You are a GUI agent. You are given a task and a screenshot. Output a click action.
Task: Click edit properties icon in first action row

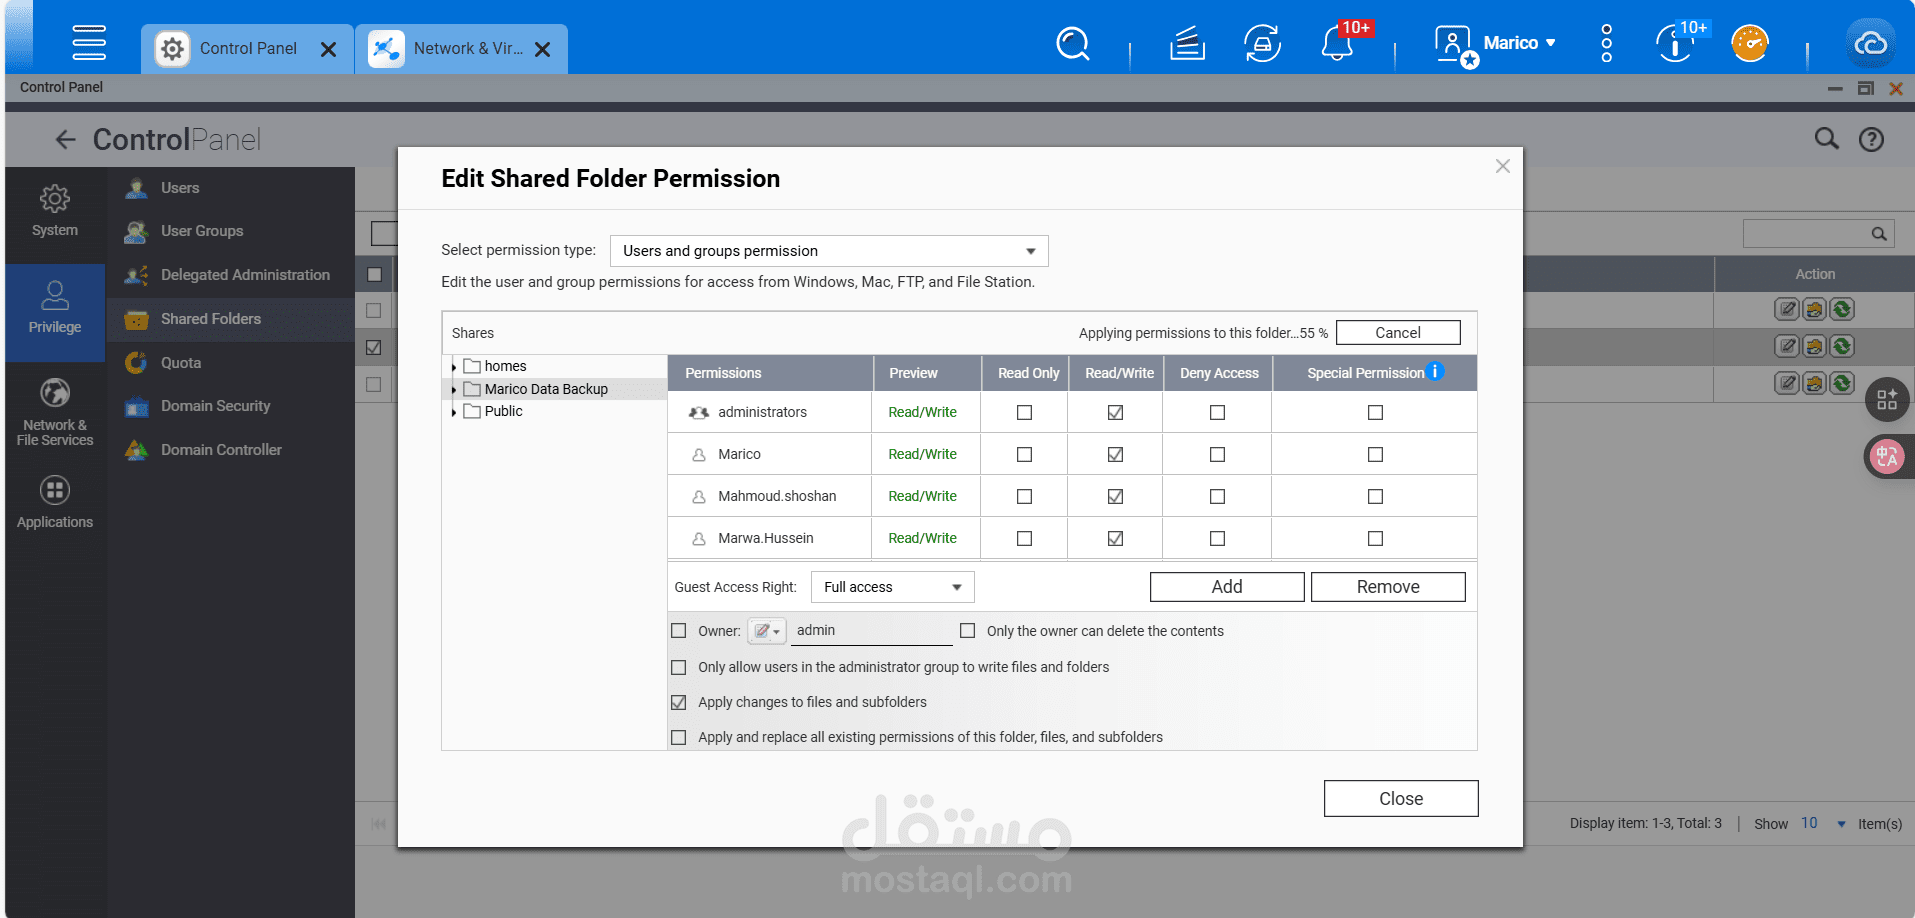[1786, 309]
